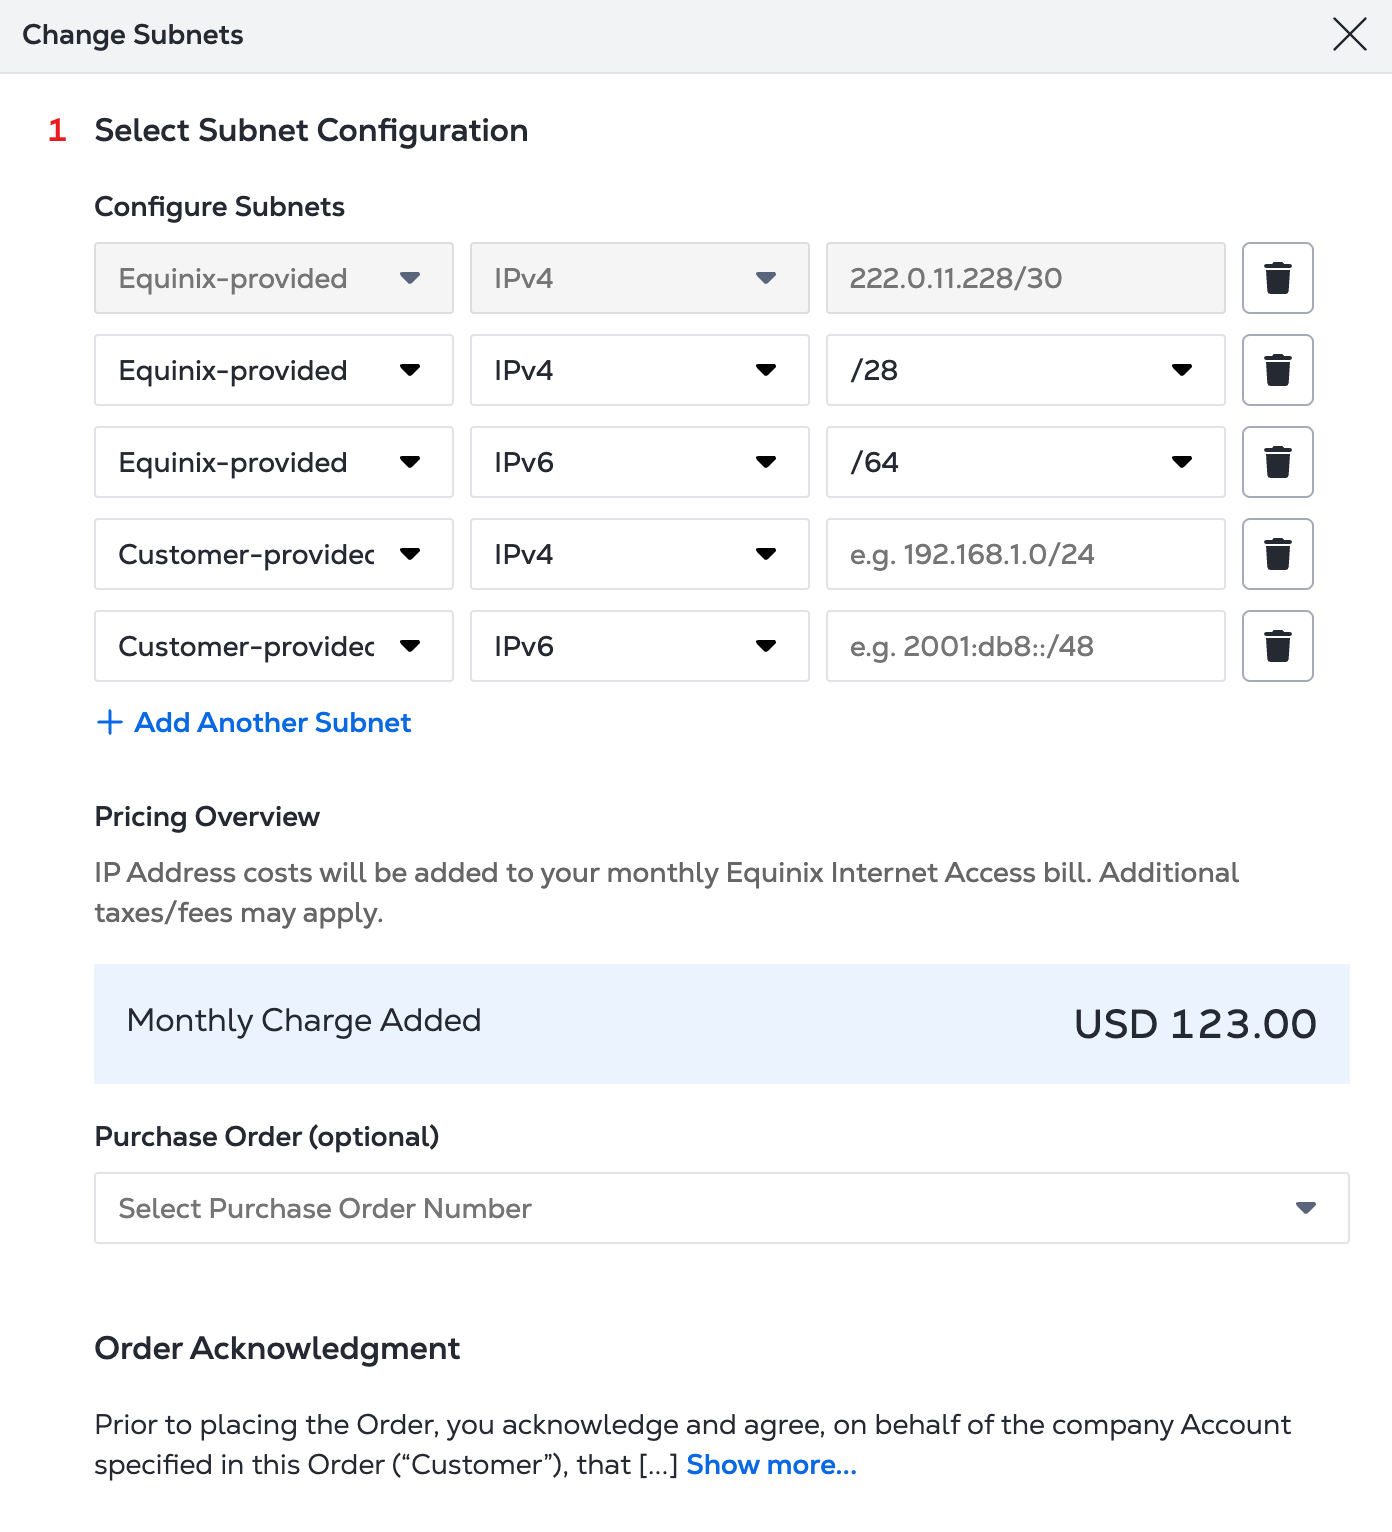The height and width of the screenshot is (1532, 1392).
Task: Click the plus icon to add subnet
Action: (x=109, y=722)
